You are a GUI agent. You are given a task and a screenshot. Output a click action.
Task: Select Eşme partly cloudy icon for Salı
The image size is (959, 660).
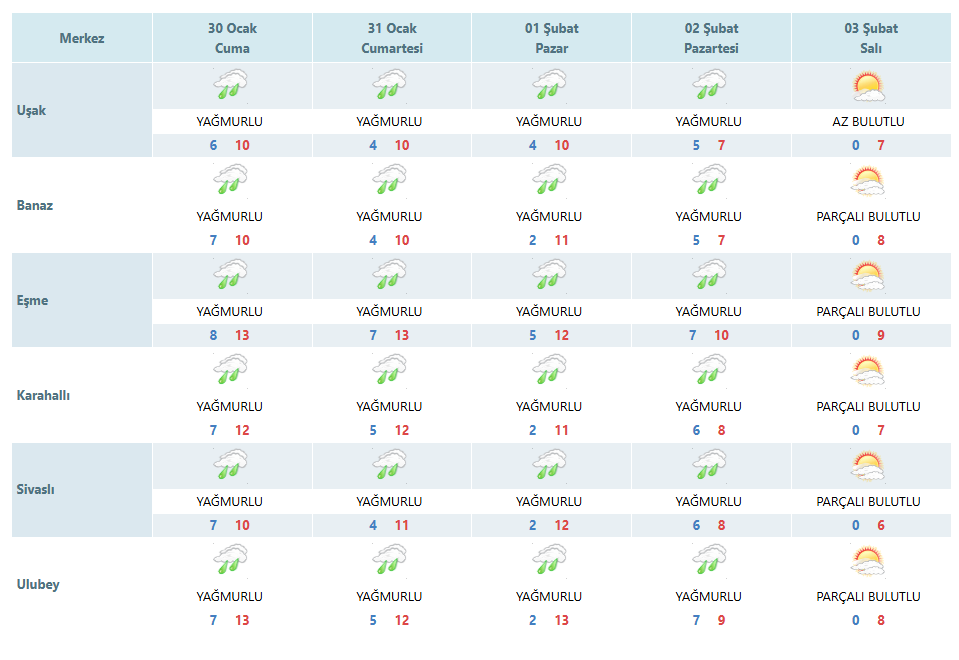coord(868,276)
